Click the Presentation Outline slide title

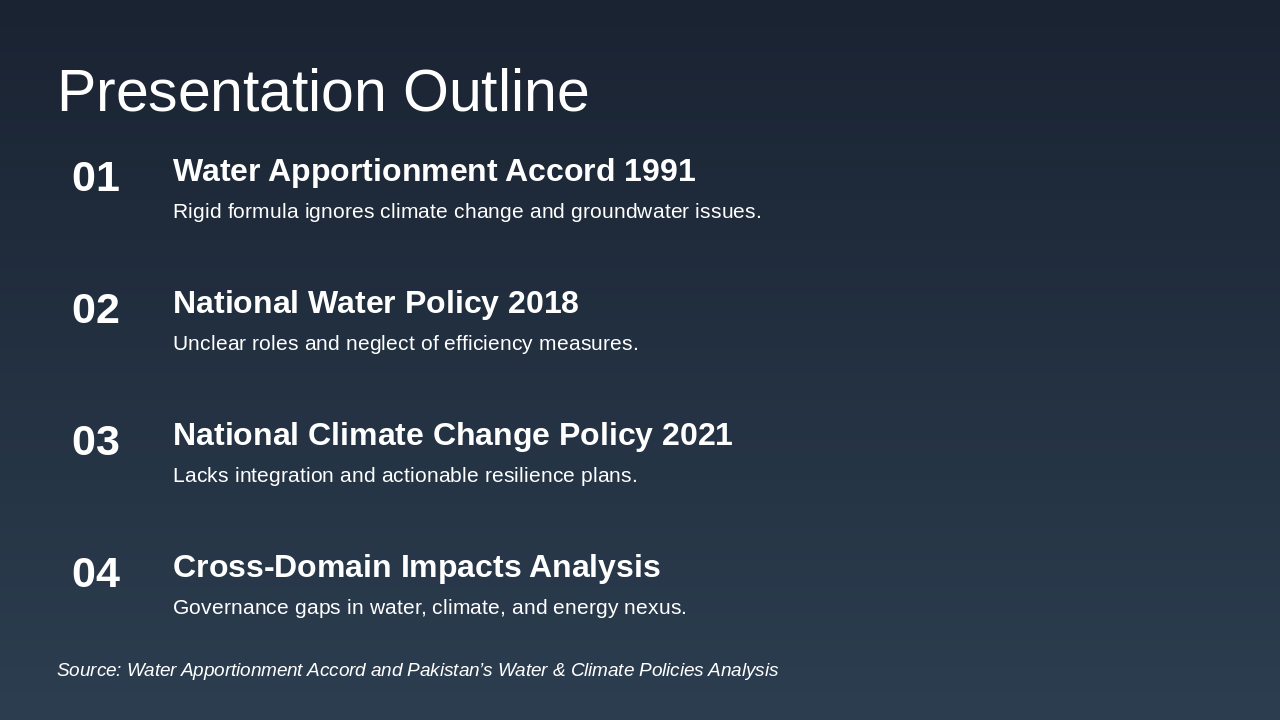click(322, 91)
